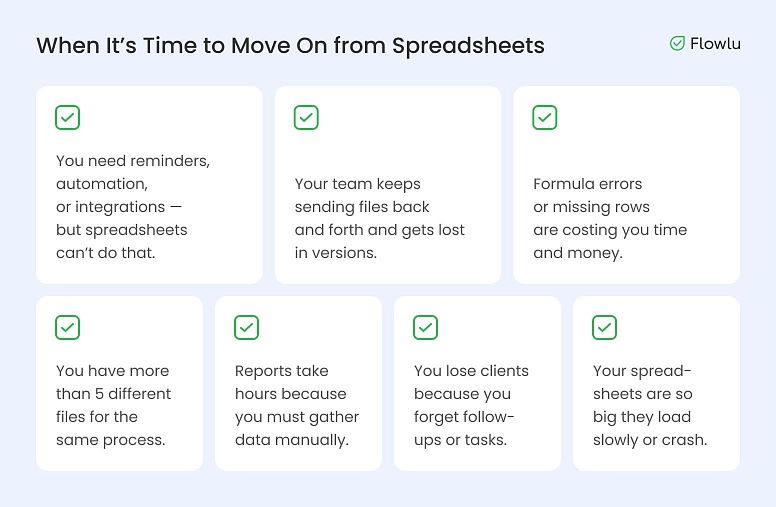Toggle the checkbox above 'Your team keeps sending files'
The width and height of the screenshot is (776, 507).
coord(306,118)
